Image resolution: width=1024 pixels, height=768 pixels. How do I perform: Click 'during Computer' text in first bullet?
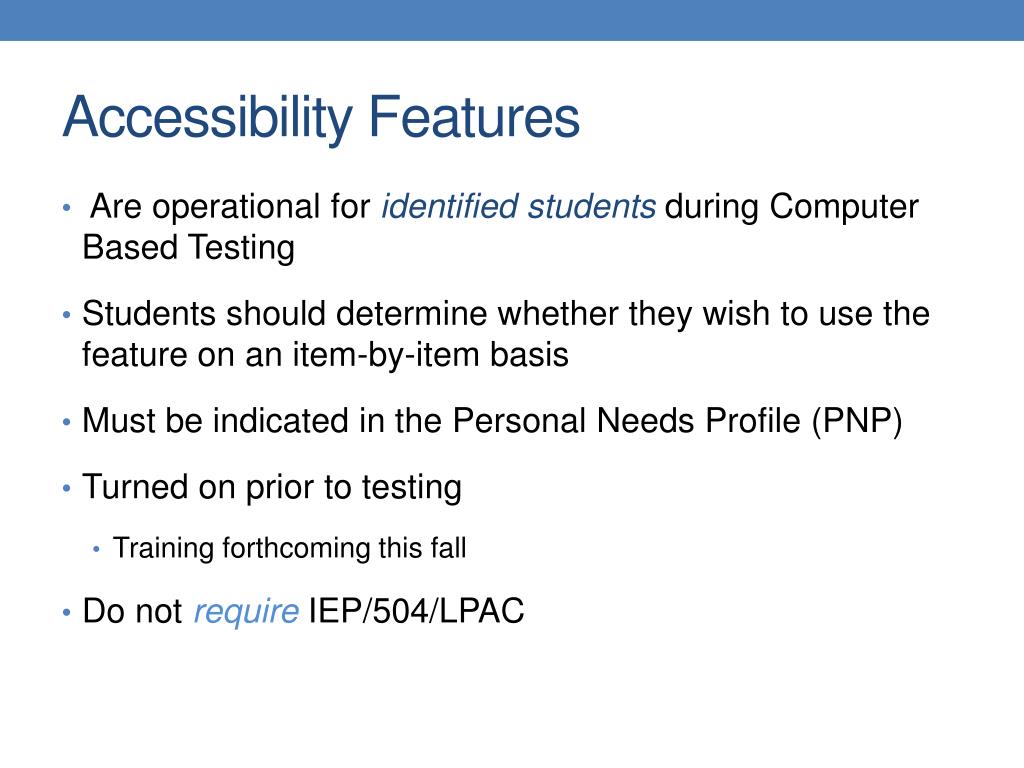click(792, 207)
